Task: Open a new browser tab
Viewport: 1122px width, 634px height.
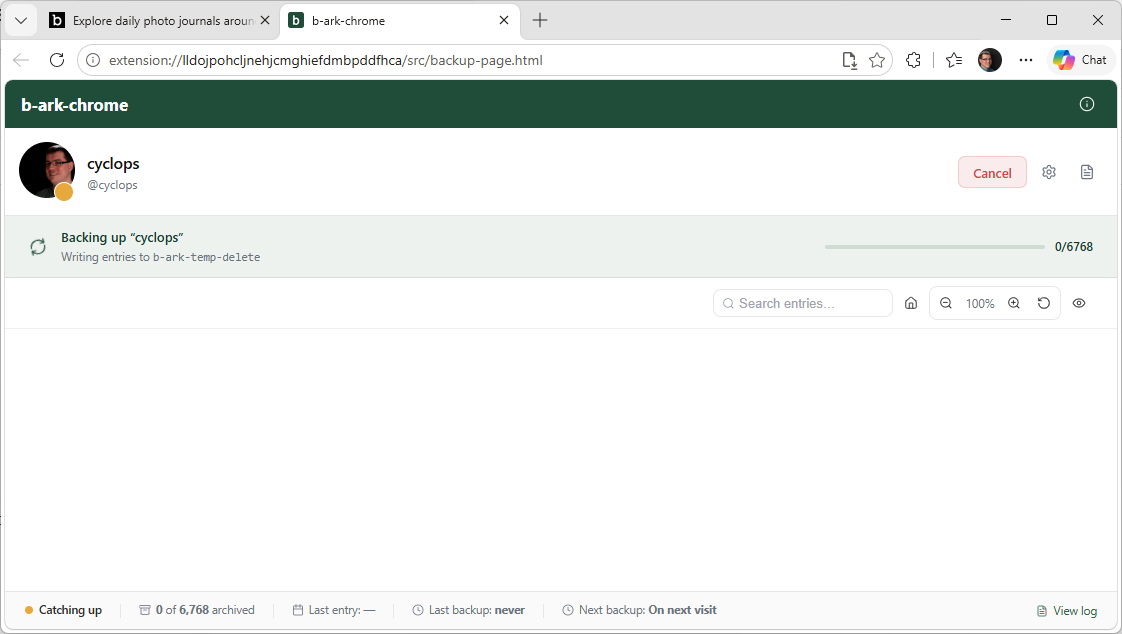Action: 540,20
